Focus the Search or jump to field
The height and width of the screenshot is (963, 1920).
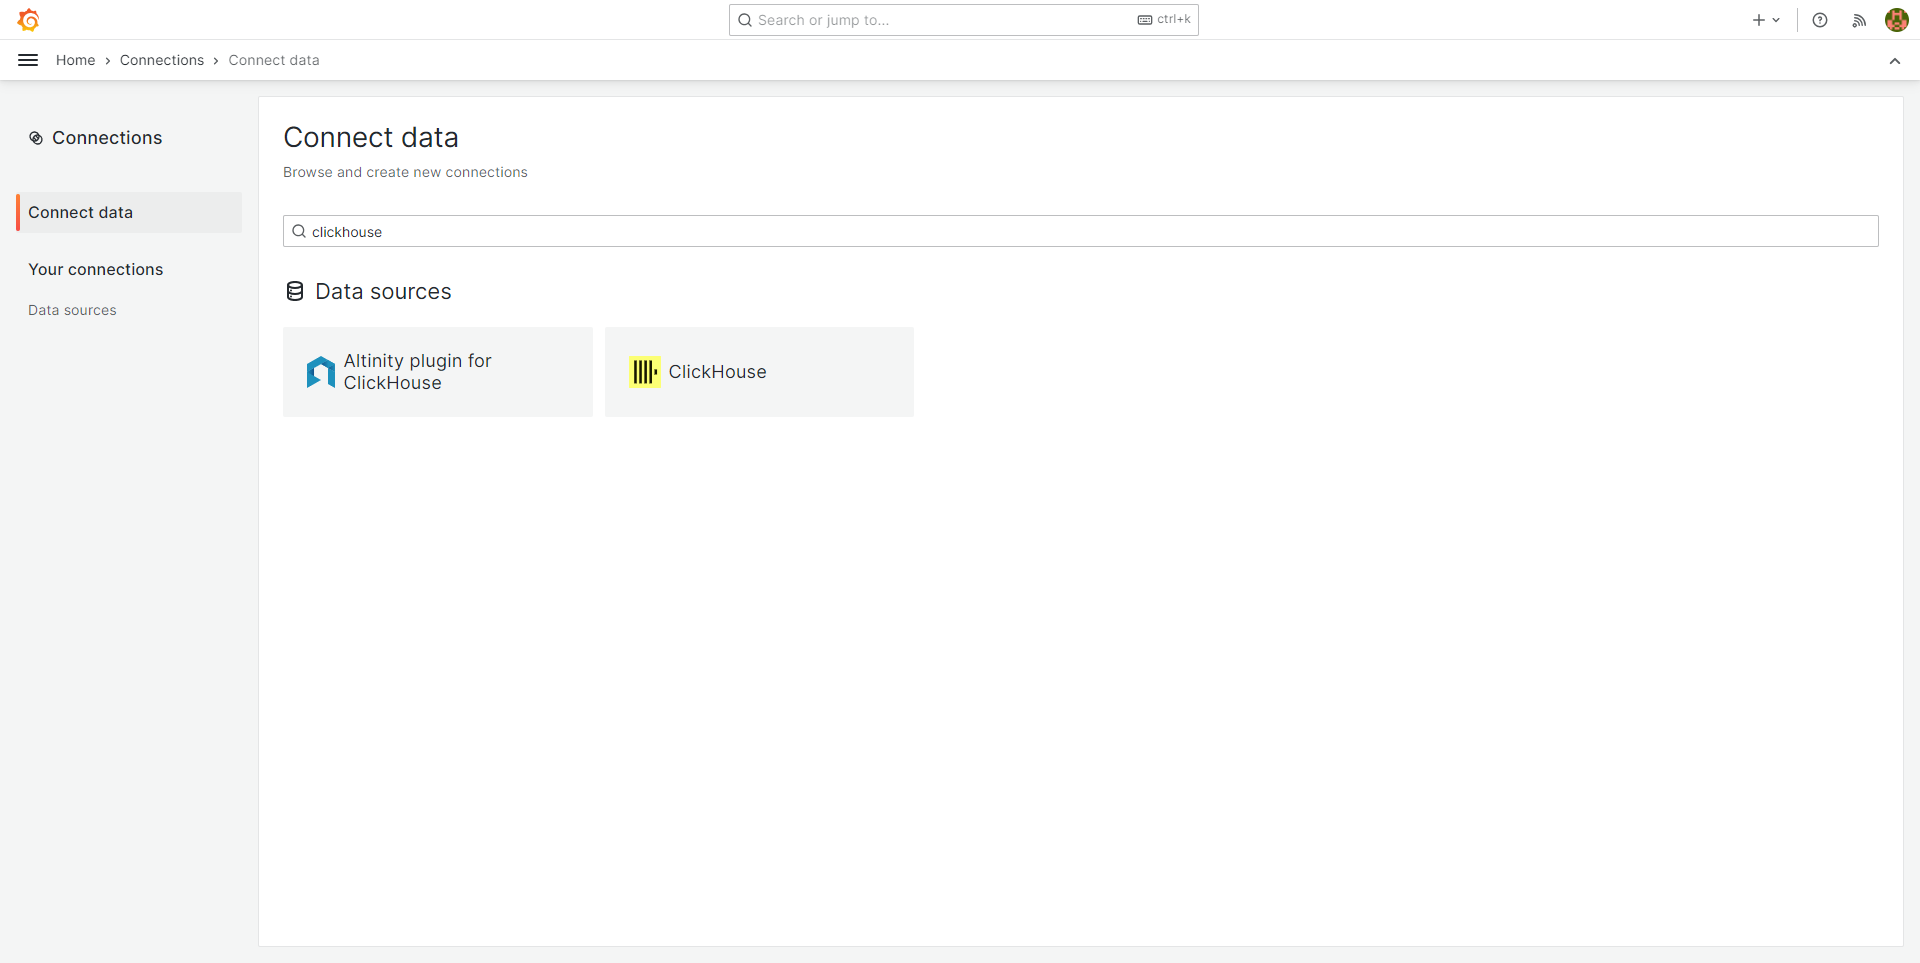coord(964,20)
